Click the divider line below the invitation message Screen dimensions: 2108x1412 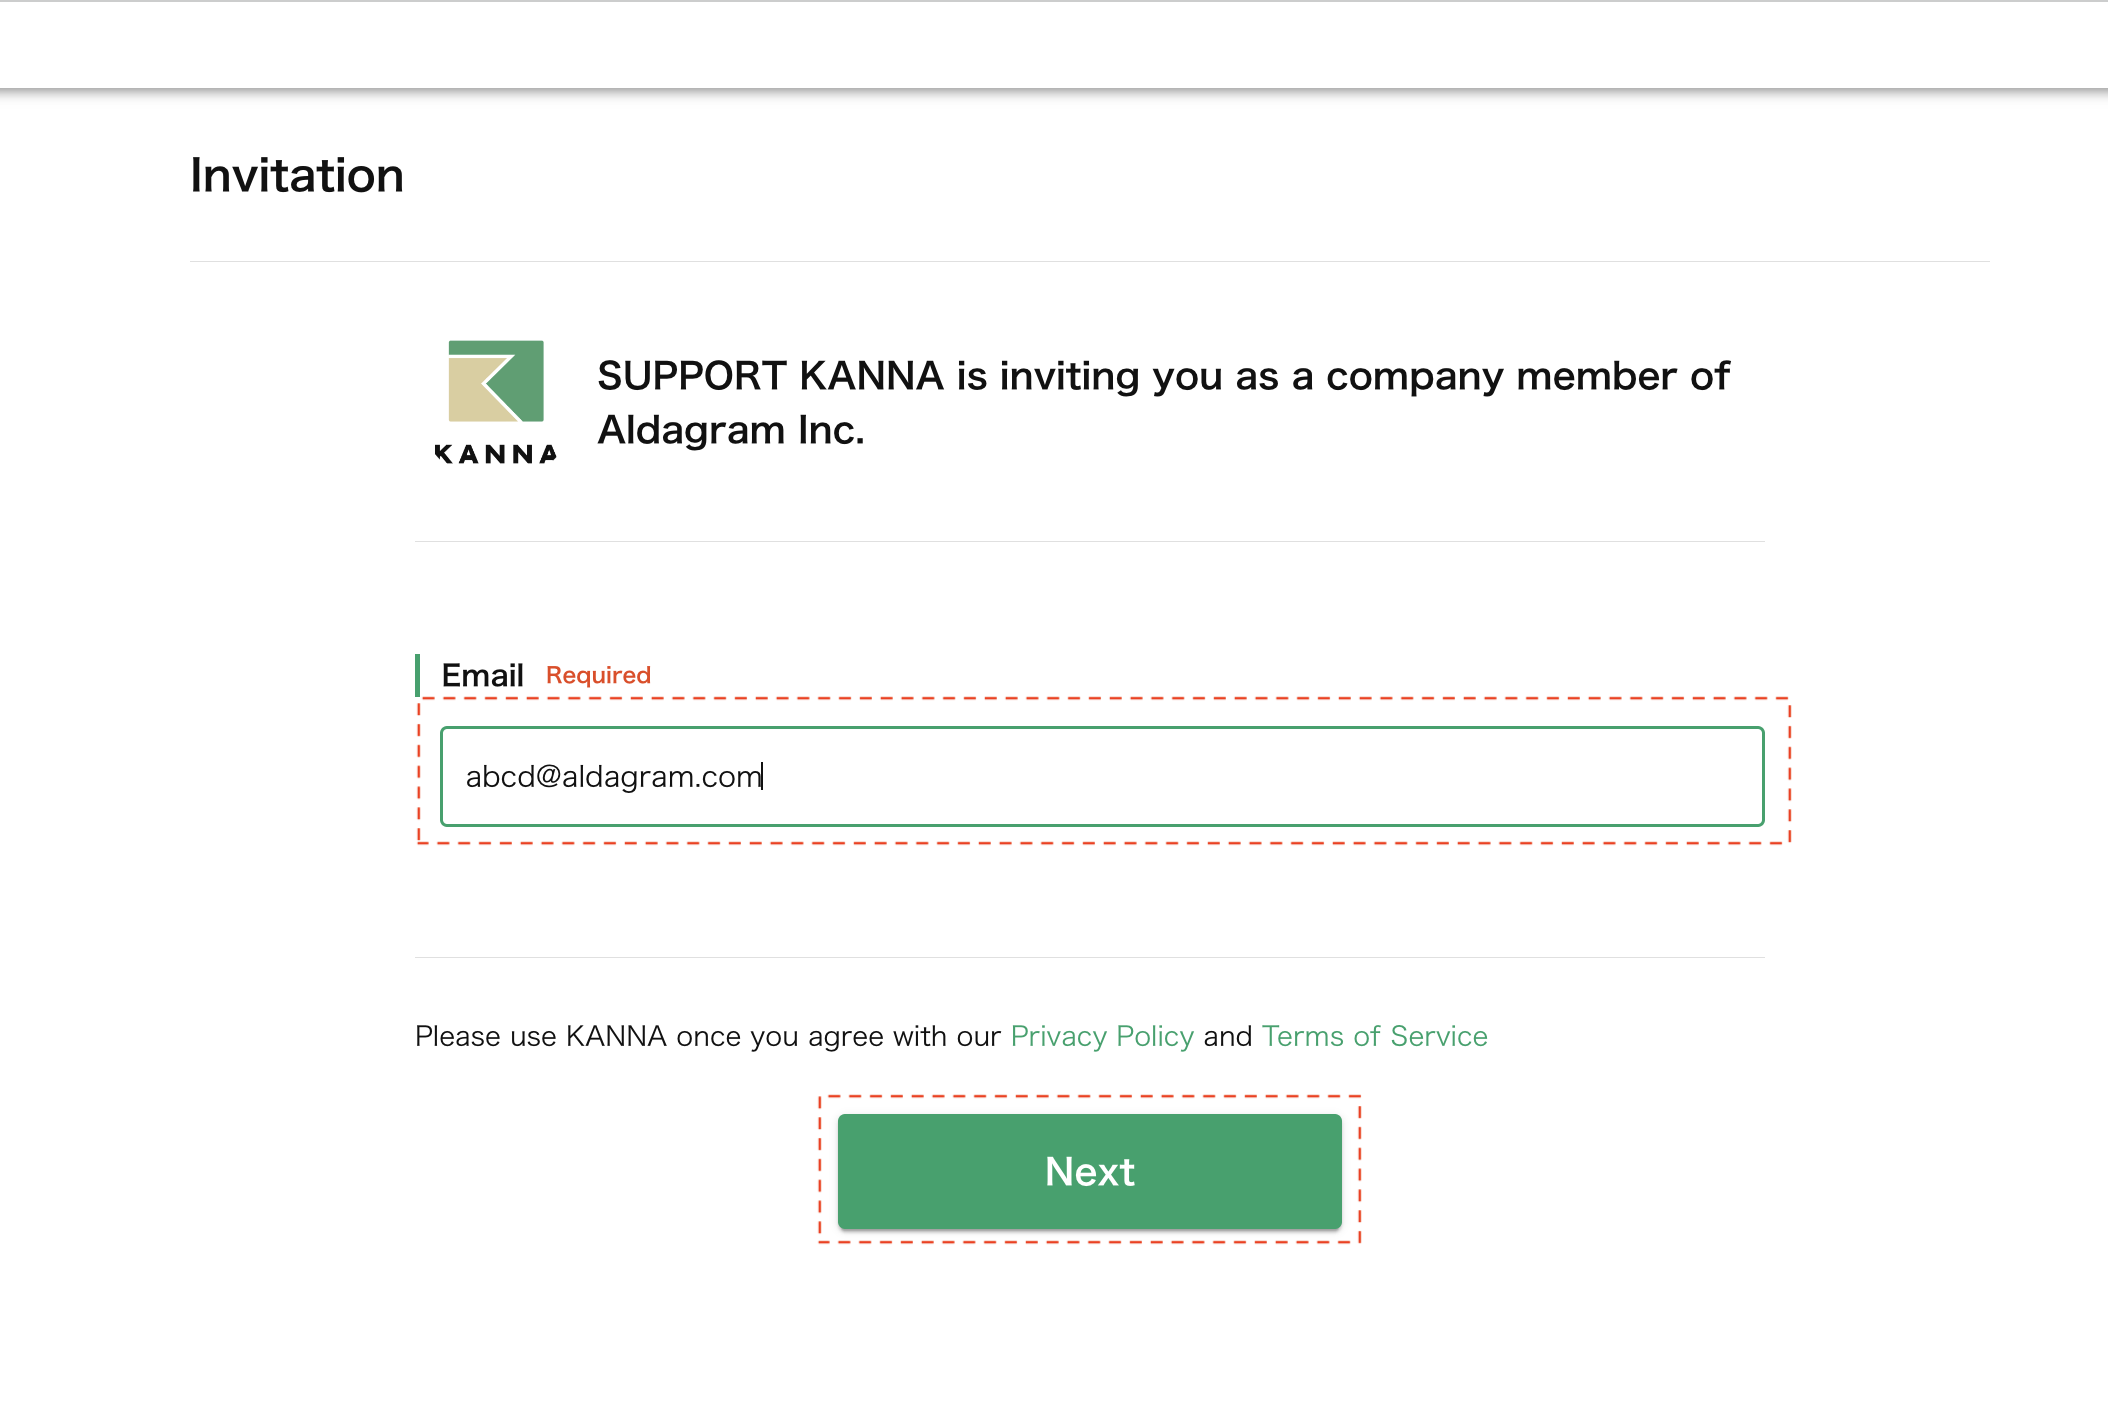click(1089, 541)
